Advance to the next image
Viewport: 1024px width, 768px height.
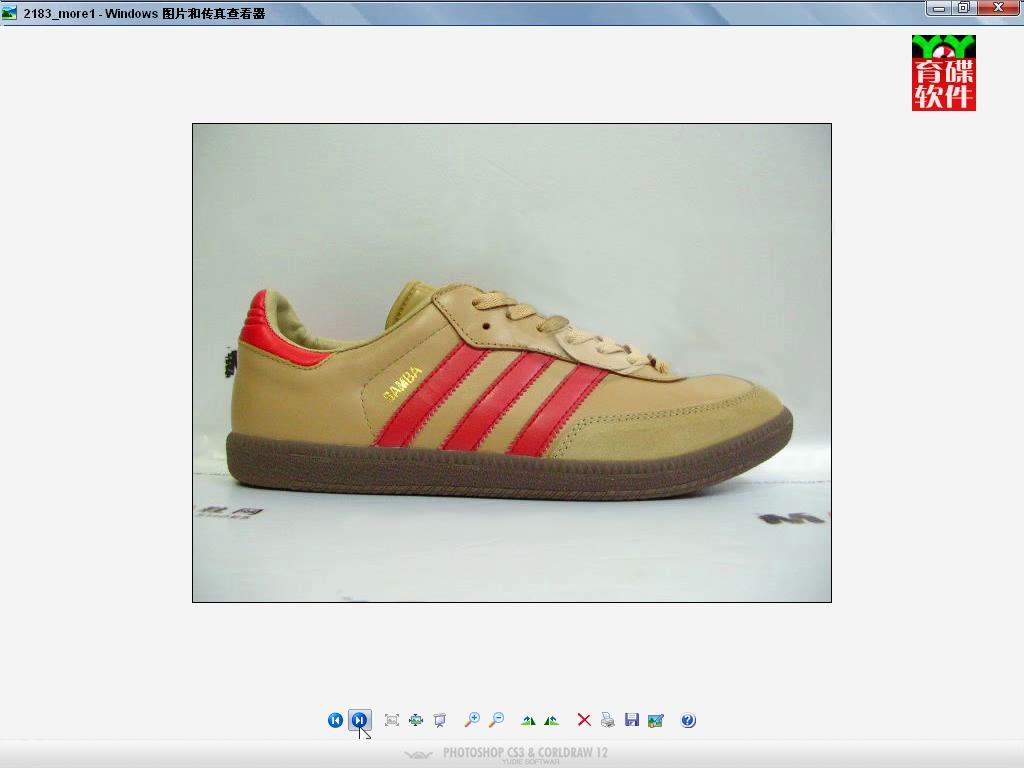point(359,720)
